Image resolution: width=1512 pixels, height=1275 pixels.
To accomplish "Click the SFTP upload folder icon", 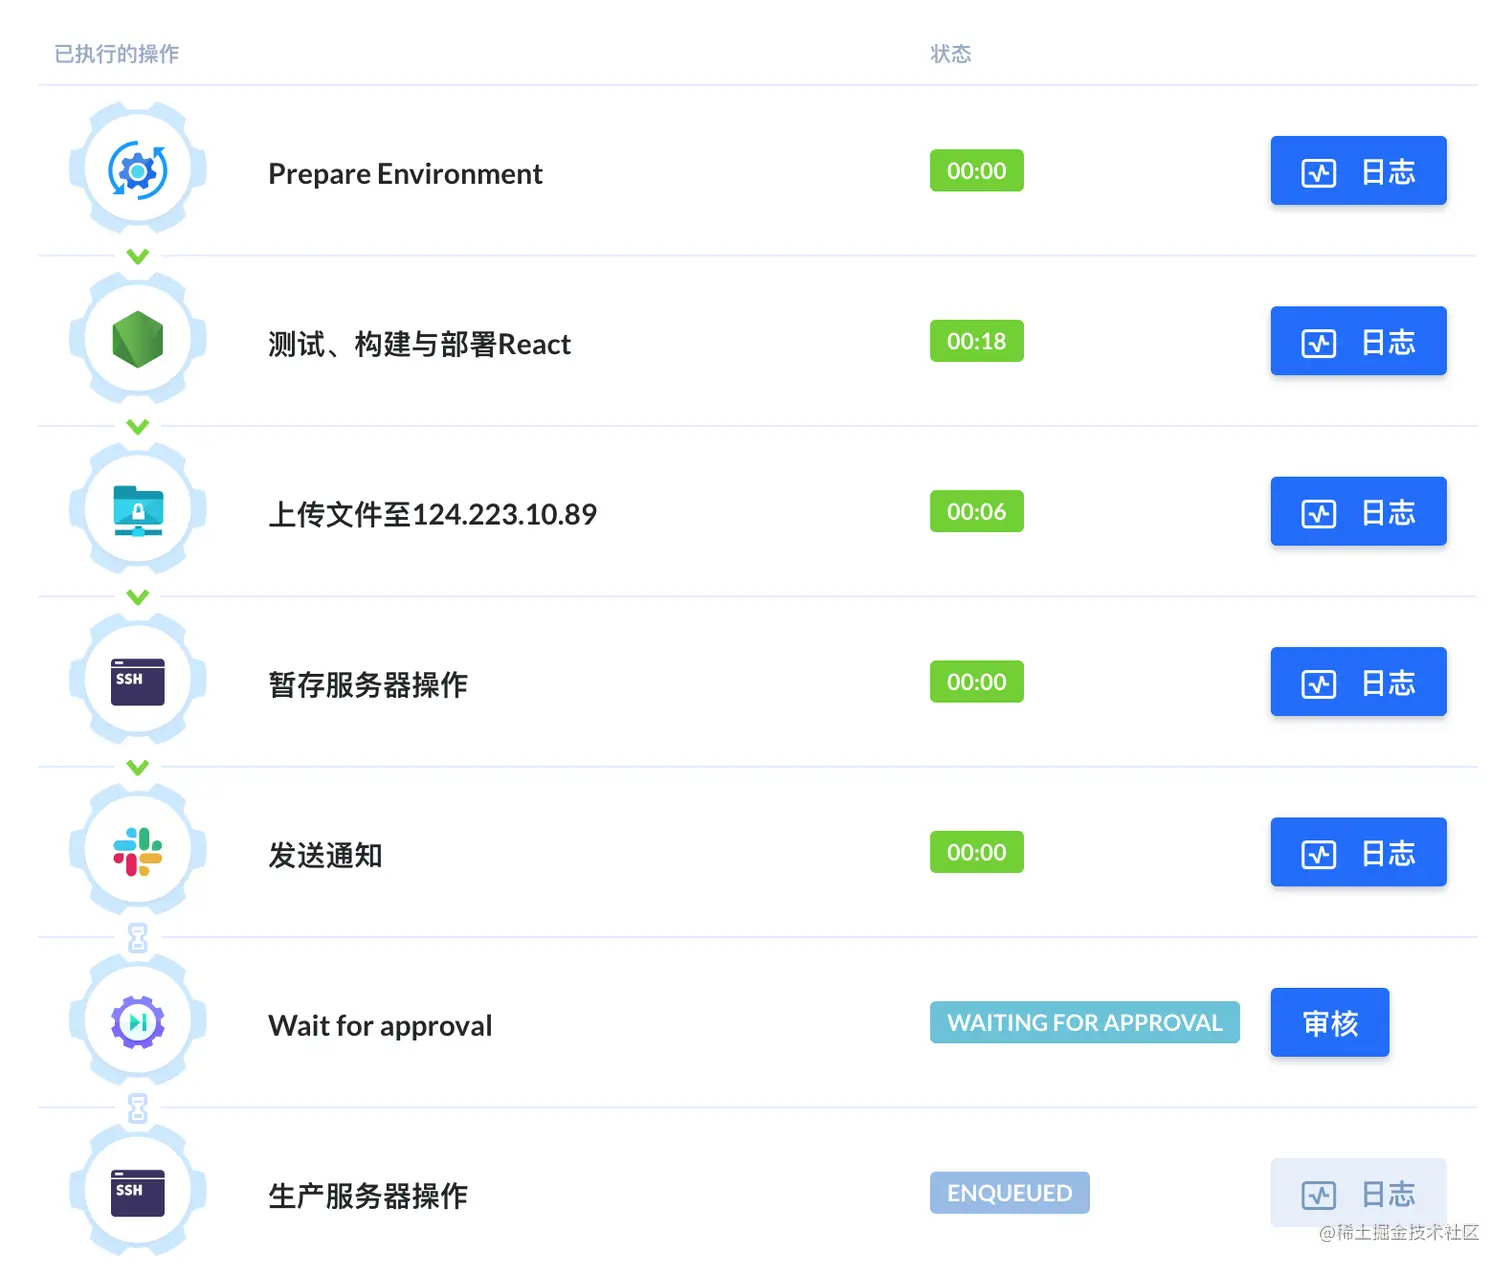I will pyautogui.click(x=138, y=511).
